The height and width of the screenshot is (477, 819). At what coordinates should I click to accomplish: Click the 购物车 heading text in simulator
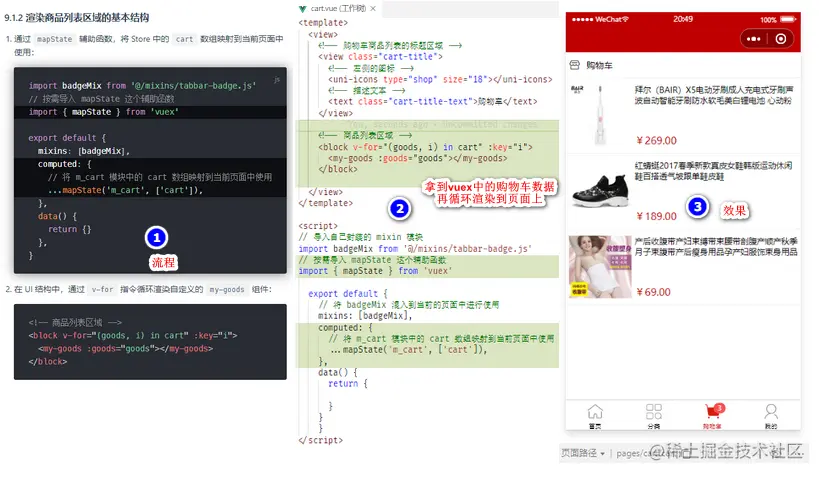click(x=599, y=65)
